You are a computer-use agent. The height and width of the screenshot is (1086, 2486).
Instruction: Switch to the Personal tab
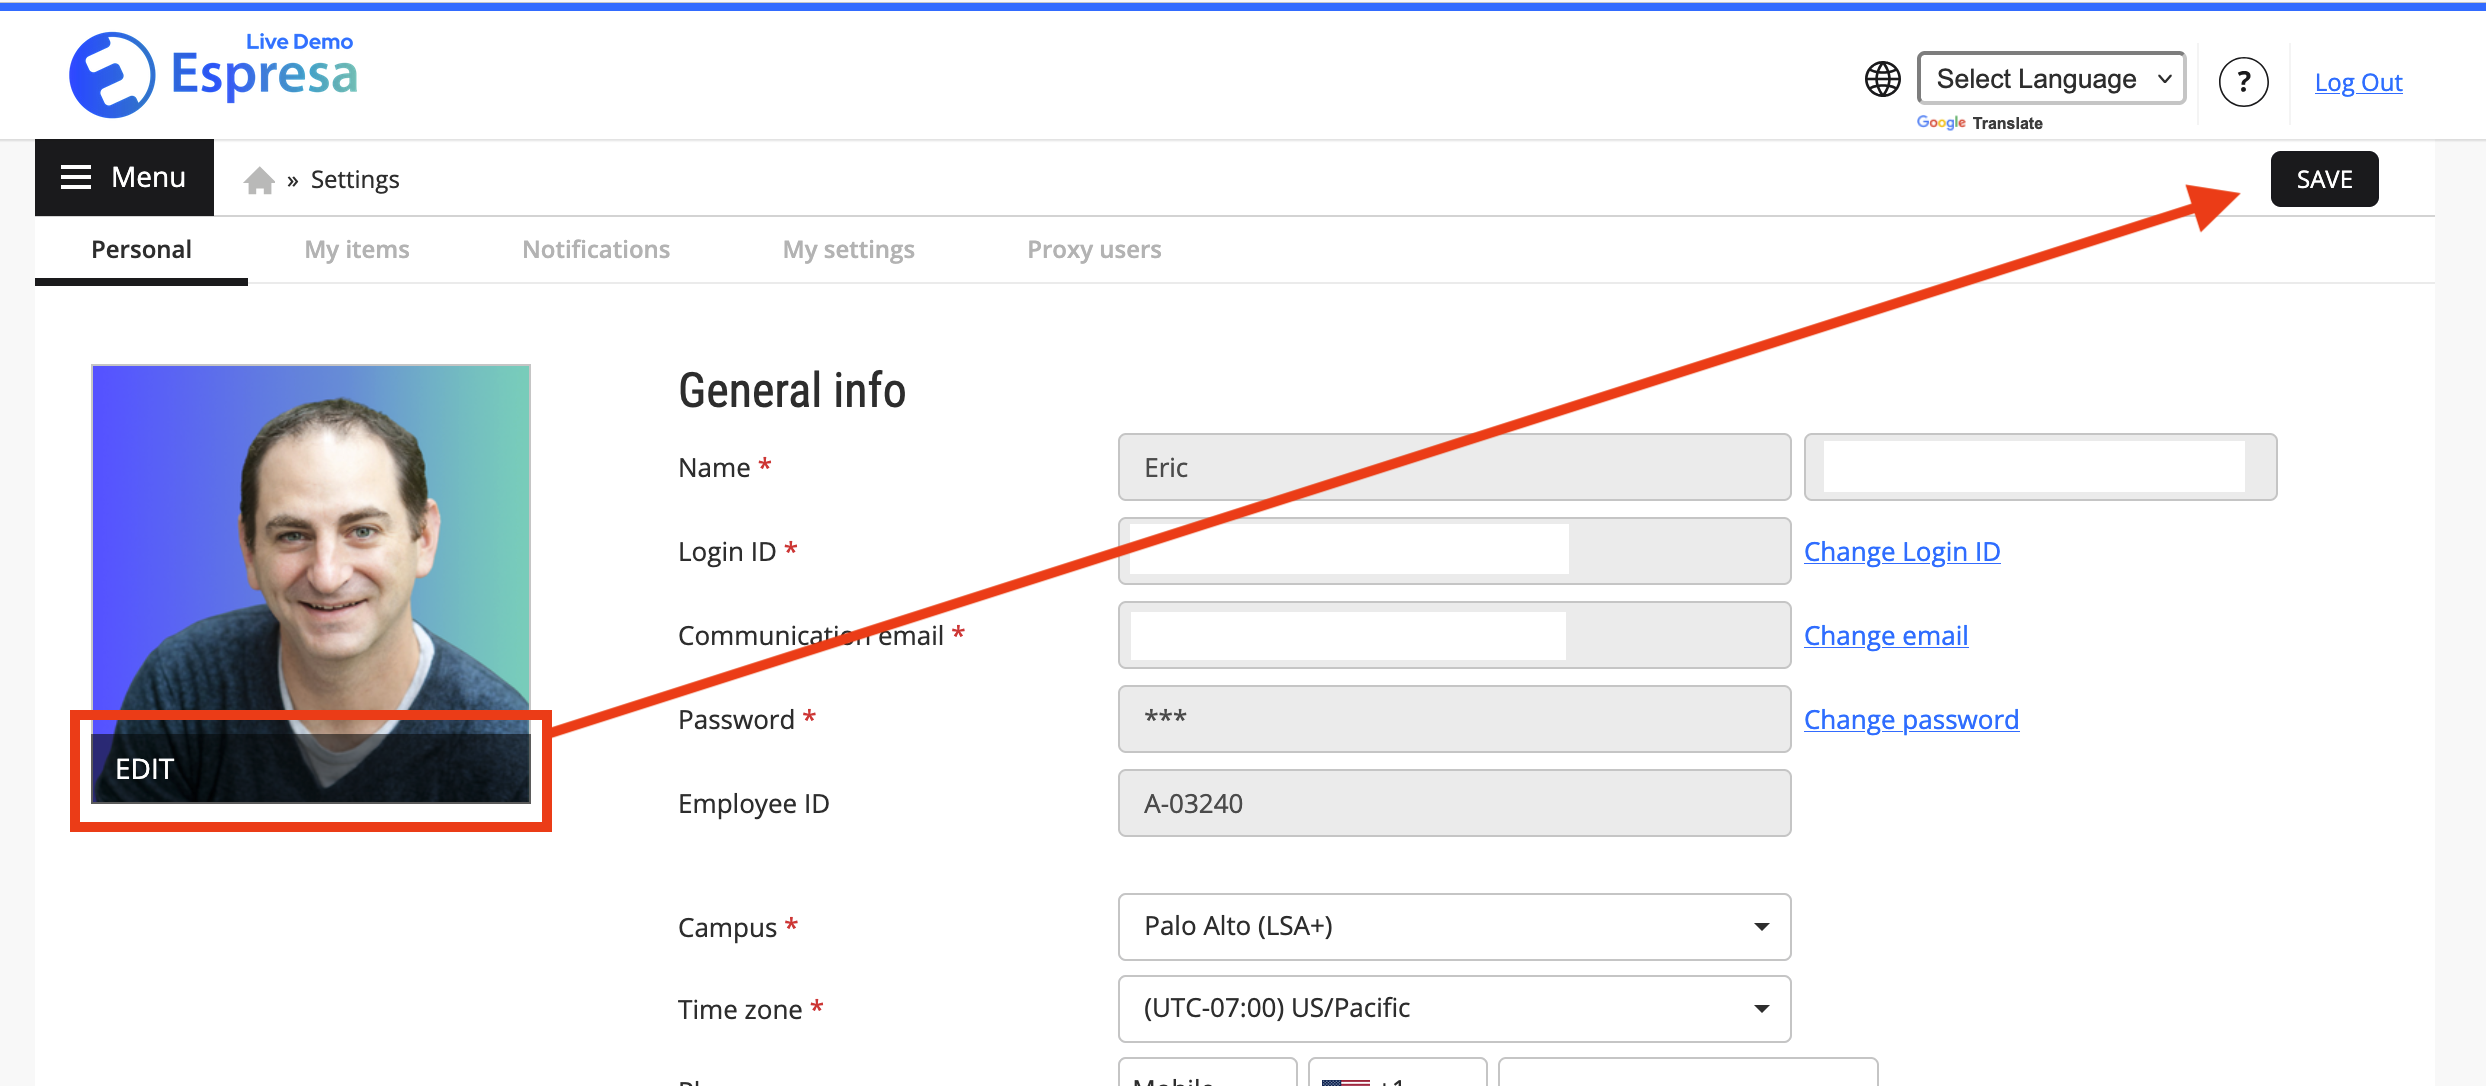(141, 249)
